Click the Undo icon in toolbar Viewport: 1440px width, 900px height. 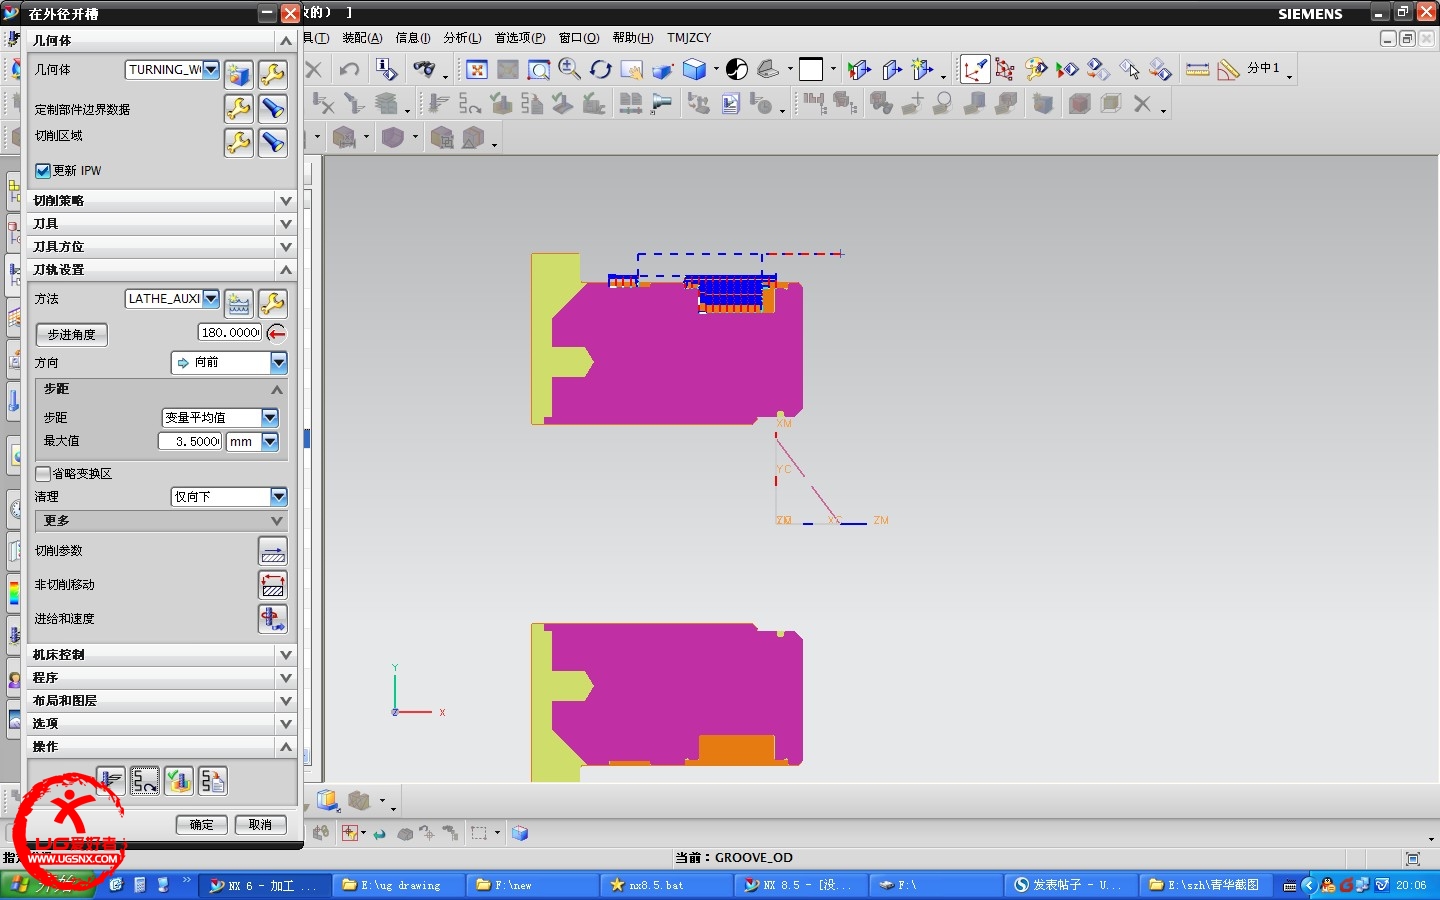coord(349,69)
